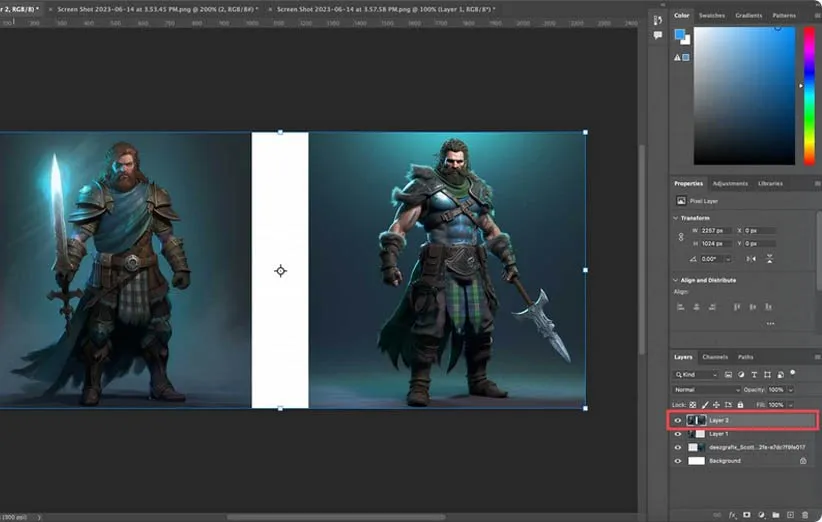Switch to the Channels tab

715,357
